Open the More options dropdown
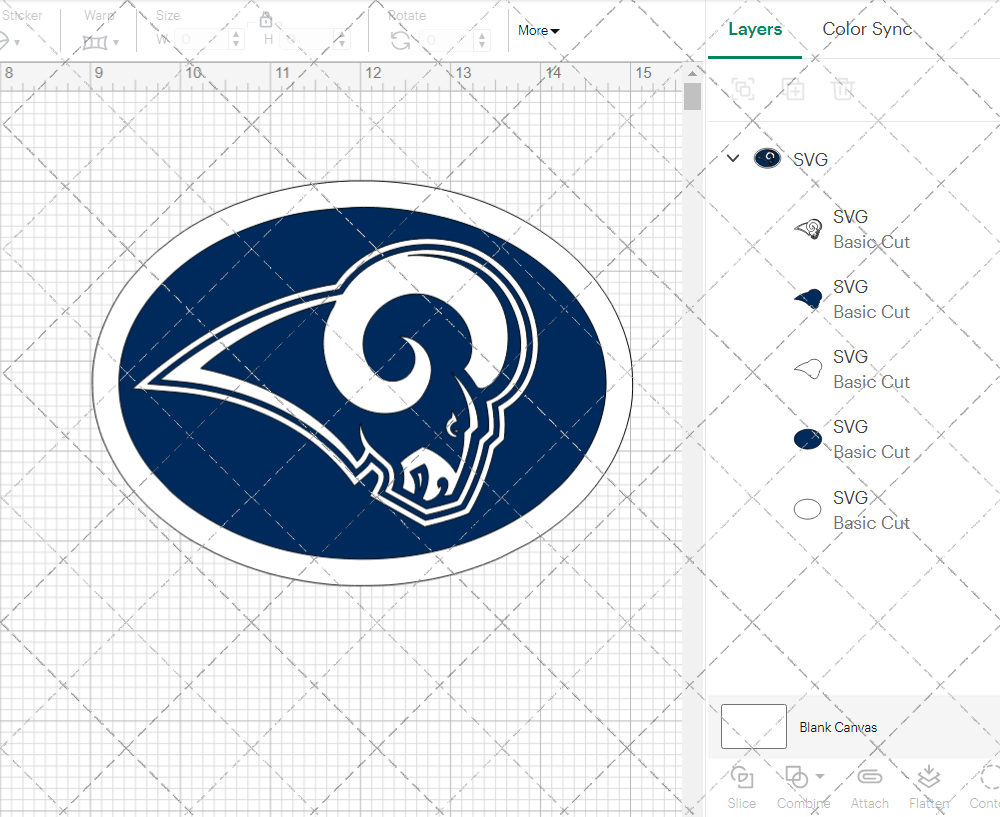Viewport: 1000px width, 817px height. (538, 30)
